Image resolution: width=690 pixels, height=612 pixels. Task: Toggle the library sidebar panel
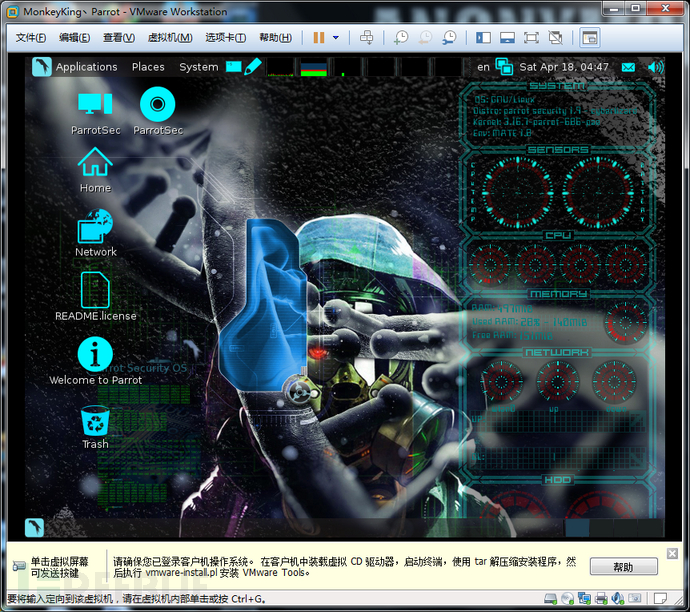[x=483, y=38]
